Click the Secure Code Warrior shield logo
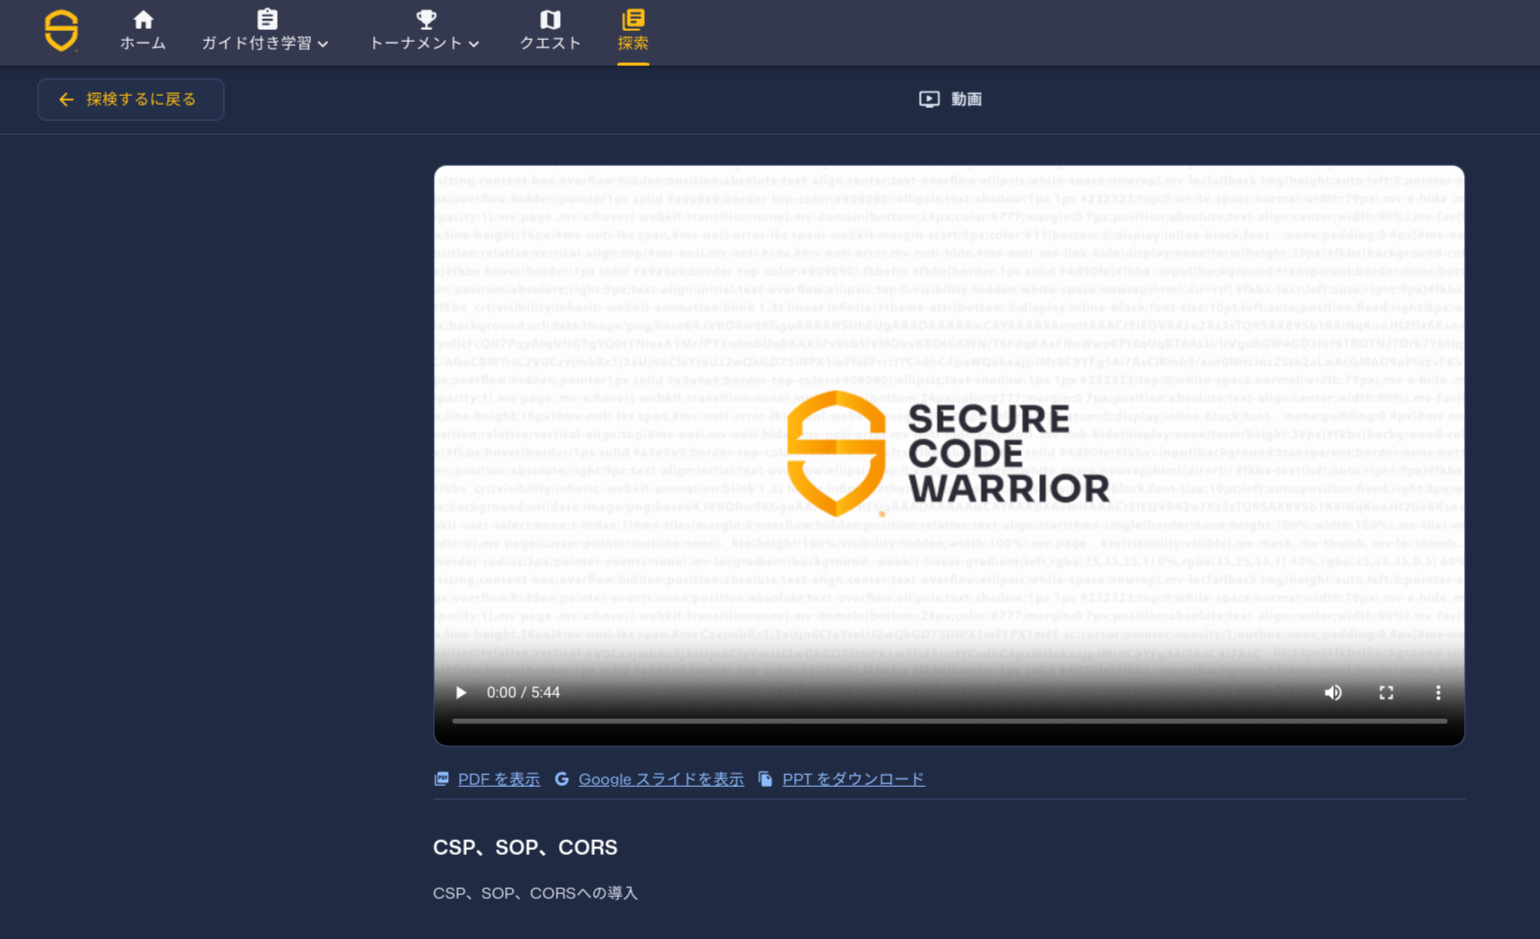The width and height of the screenshot is (1540, 939). [61, 31]
